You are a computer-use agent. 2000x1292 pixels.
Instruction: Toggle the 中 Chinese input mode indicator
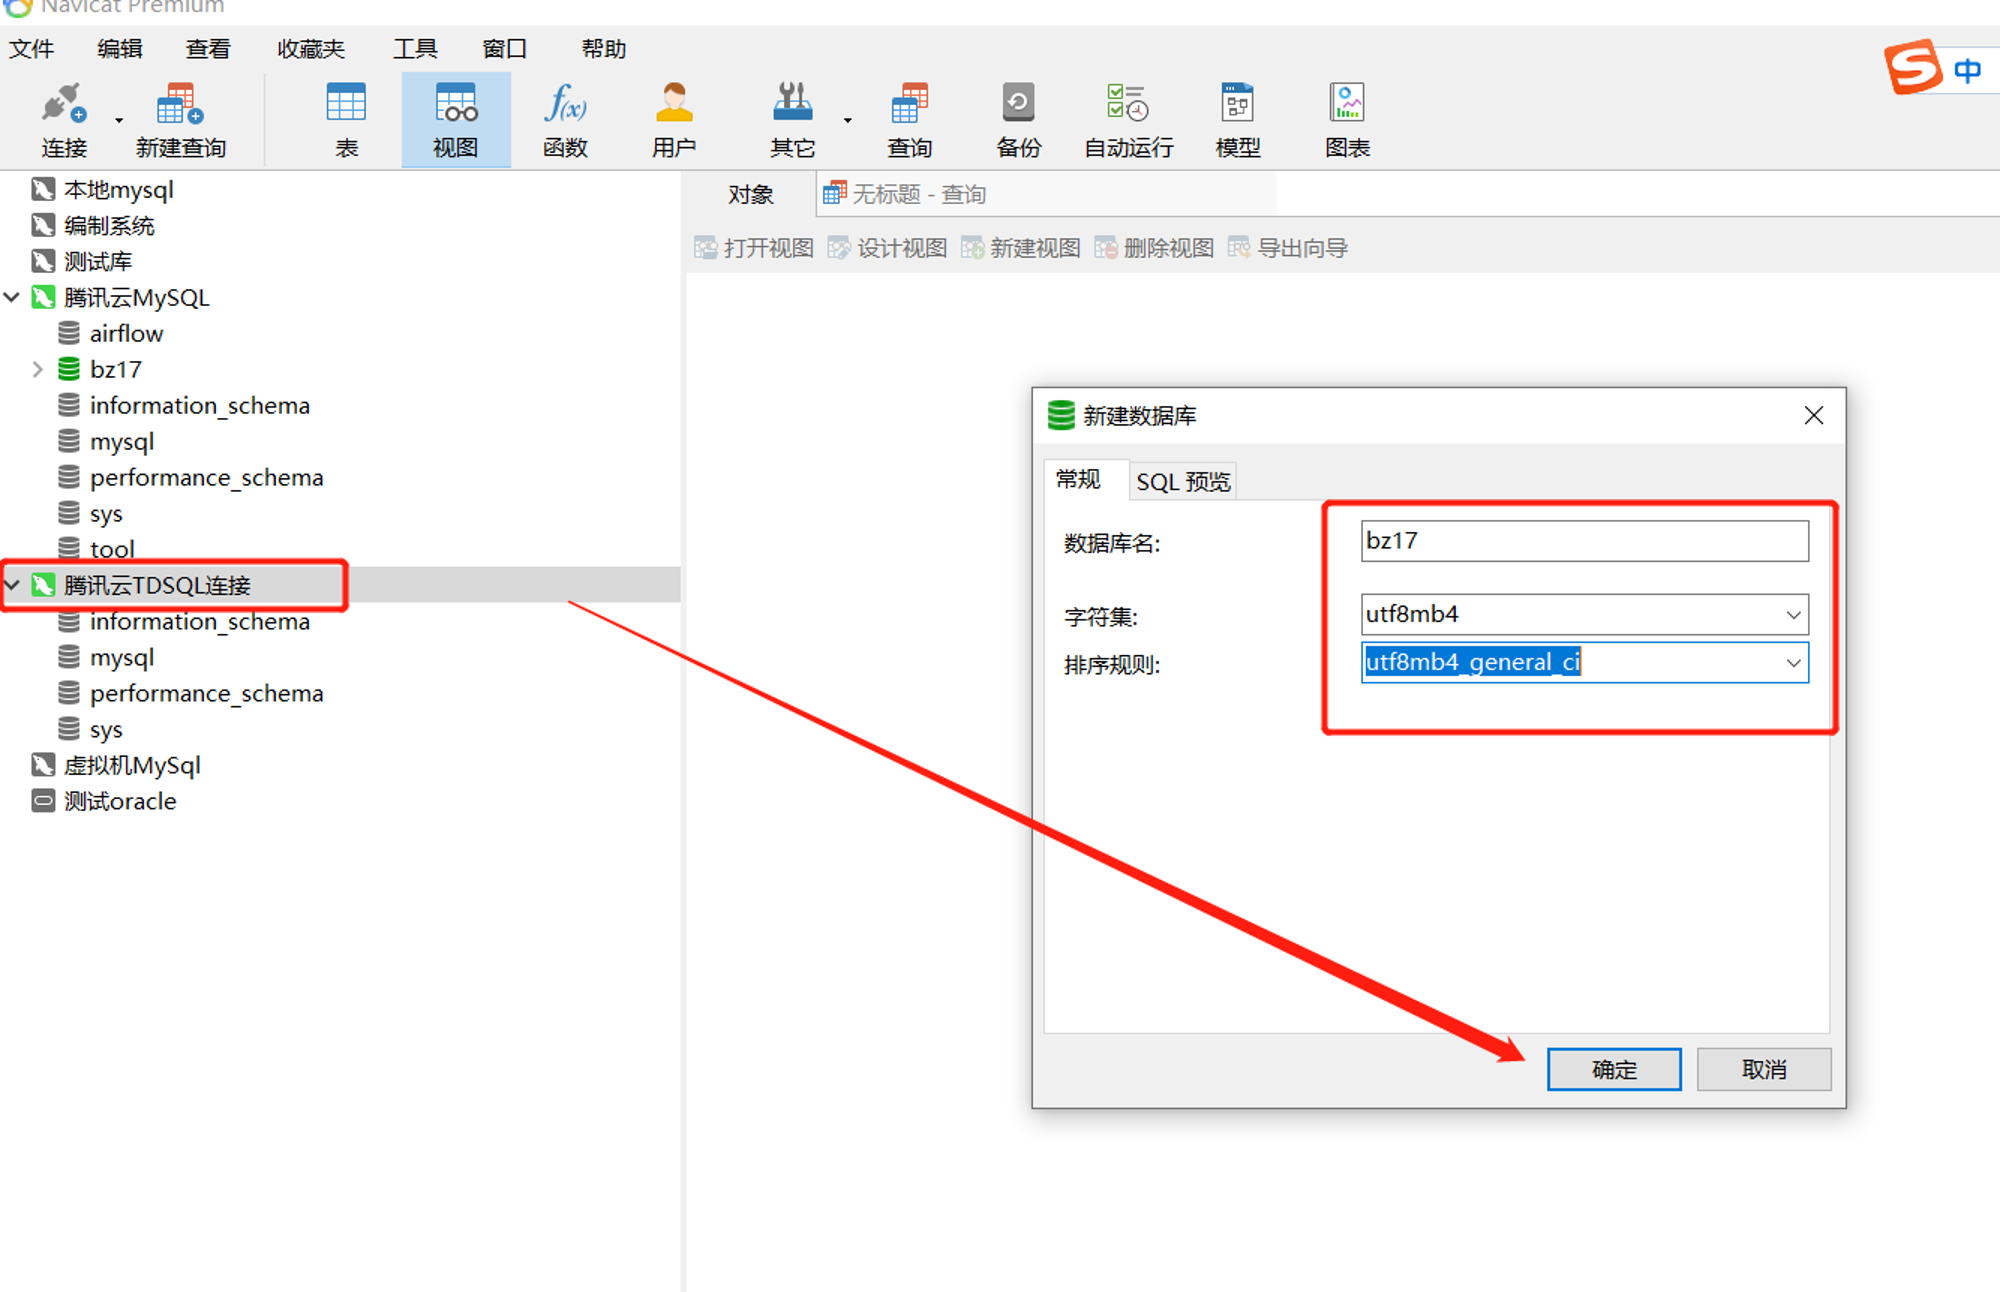pyautogui.click(x=1967, y=70)
